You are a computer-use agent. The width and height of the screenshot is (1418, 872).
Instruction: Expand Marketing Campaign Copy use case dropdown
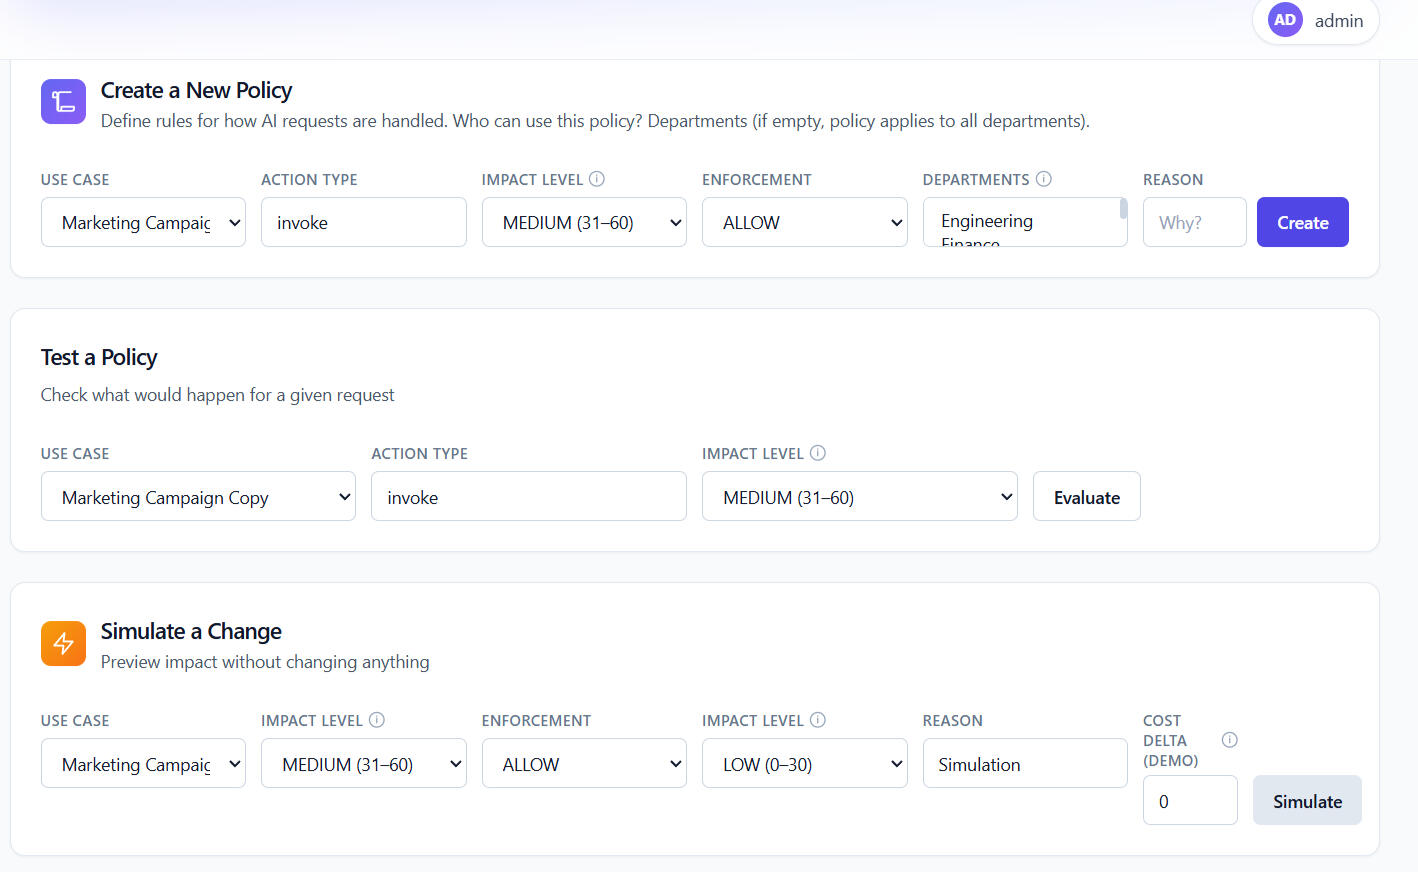coord(198,497)
